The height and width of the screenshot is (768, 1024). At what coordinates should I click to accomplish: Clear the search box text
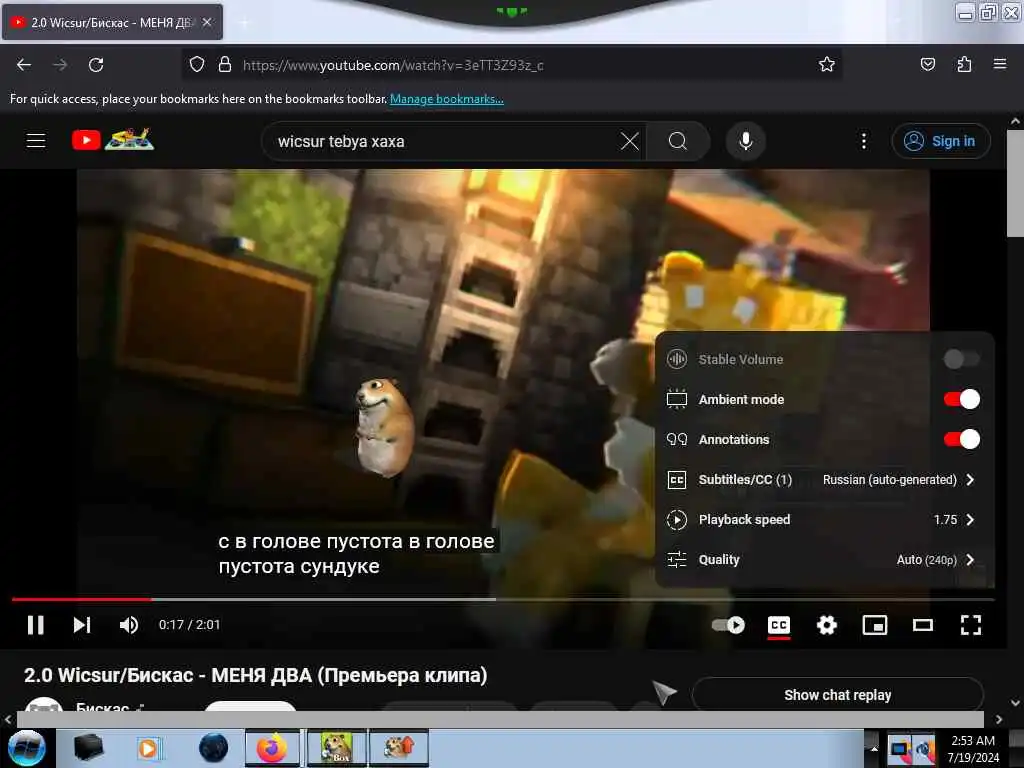630,141
